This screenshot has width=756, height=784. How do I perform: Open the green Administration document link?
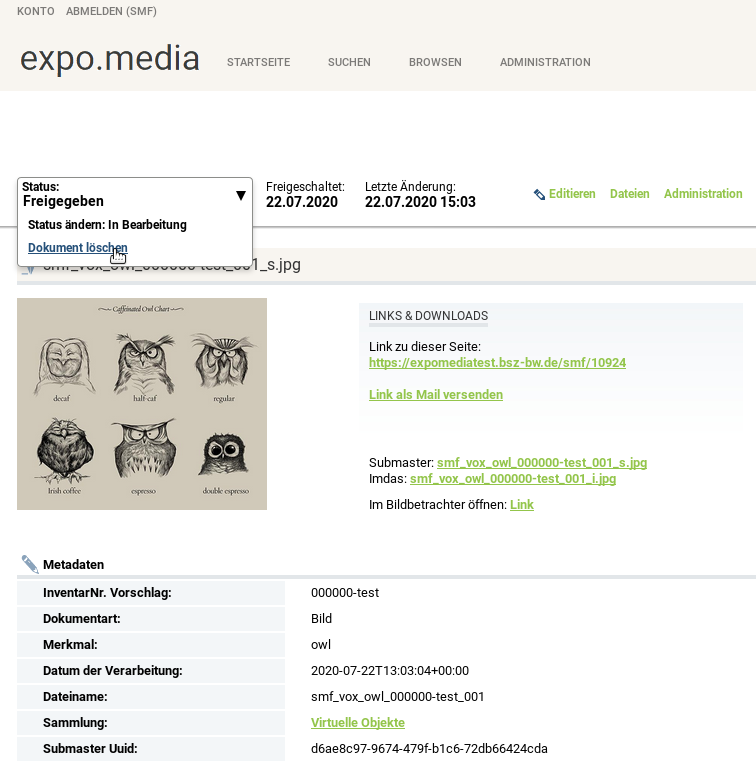click(x=703, y=194)
